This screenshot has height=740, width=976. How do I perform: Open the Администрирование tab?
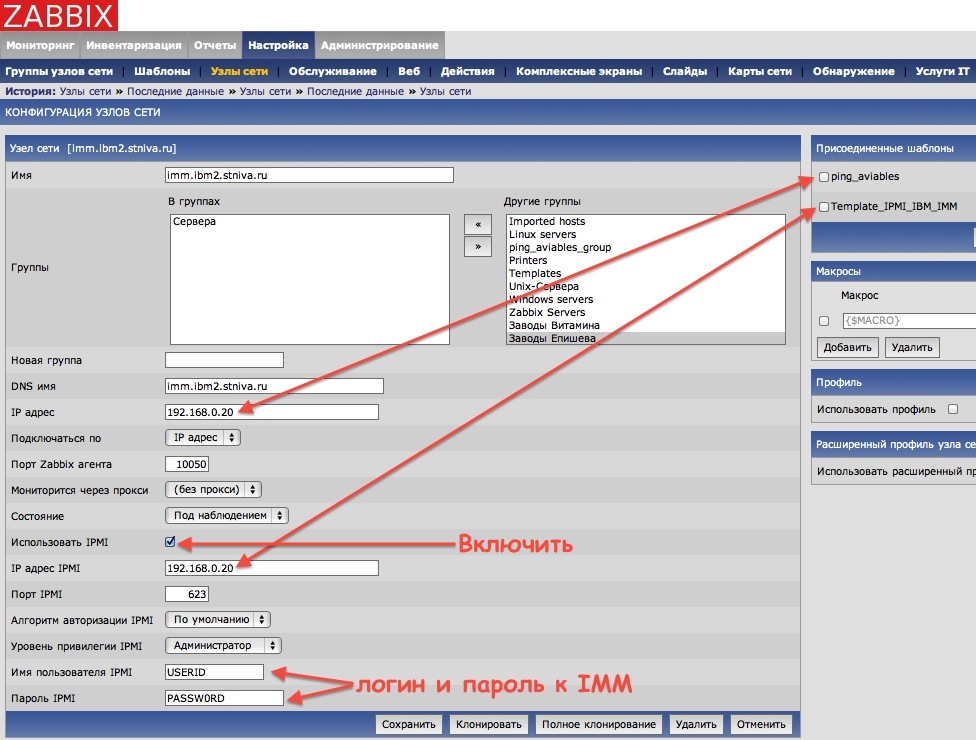pyautogui.click(x=379, y=45)
